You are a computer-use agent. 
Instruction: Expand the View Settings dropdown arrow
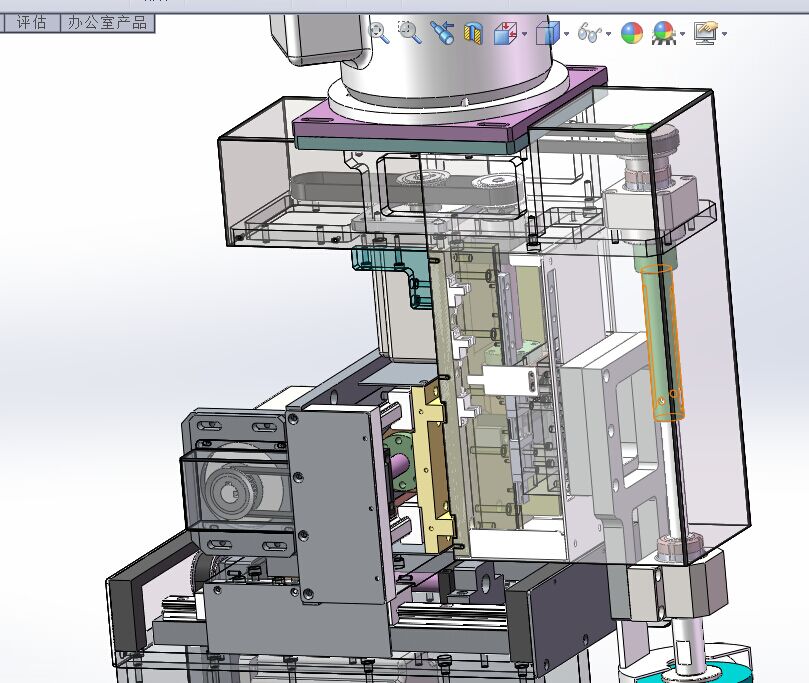(725, 34)
